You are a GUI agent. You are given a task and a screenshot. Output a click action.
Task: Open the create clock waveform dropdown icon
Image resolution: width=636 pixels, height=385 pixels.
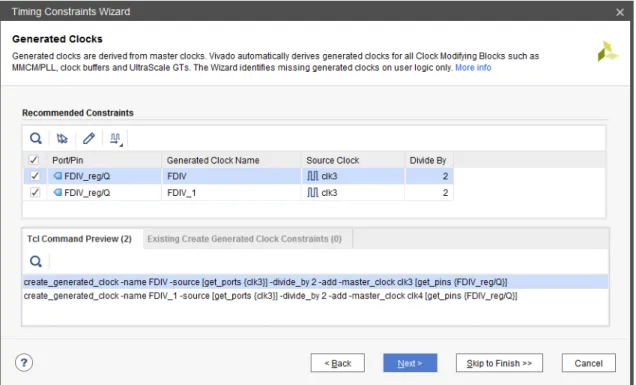[116, 139]
